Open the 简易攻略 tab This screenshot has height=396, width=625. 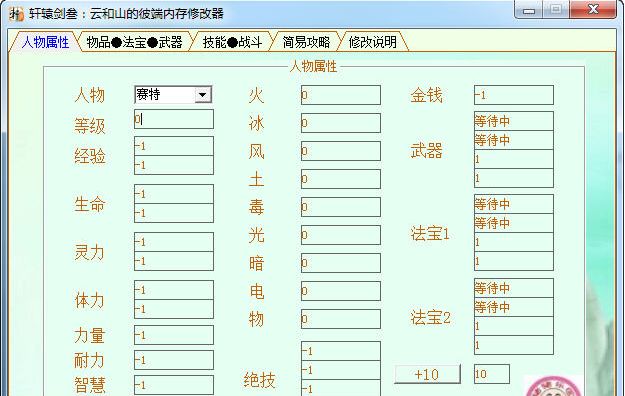pos(306,42)
